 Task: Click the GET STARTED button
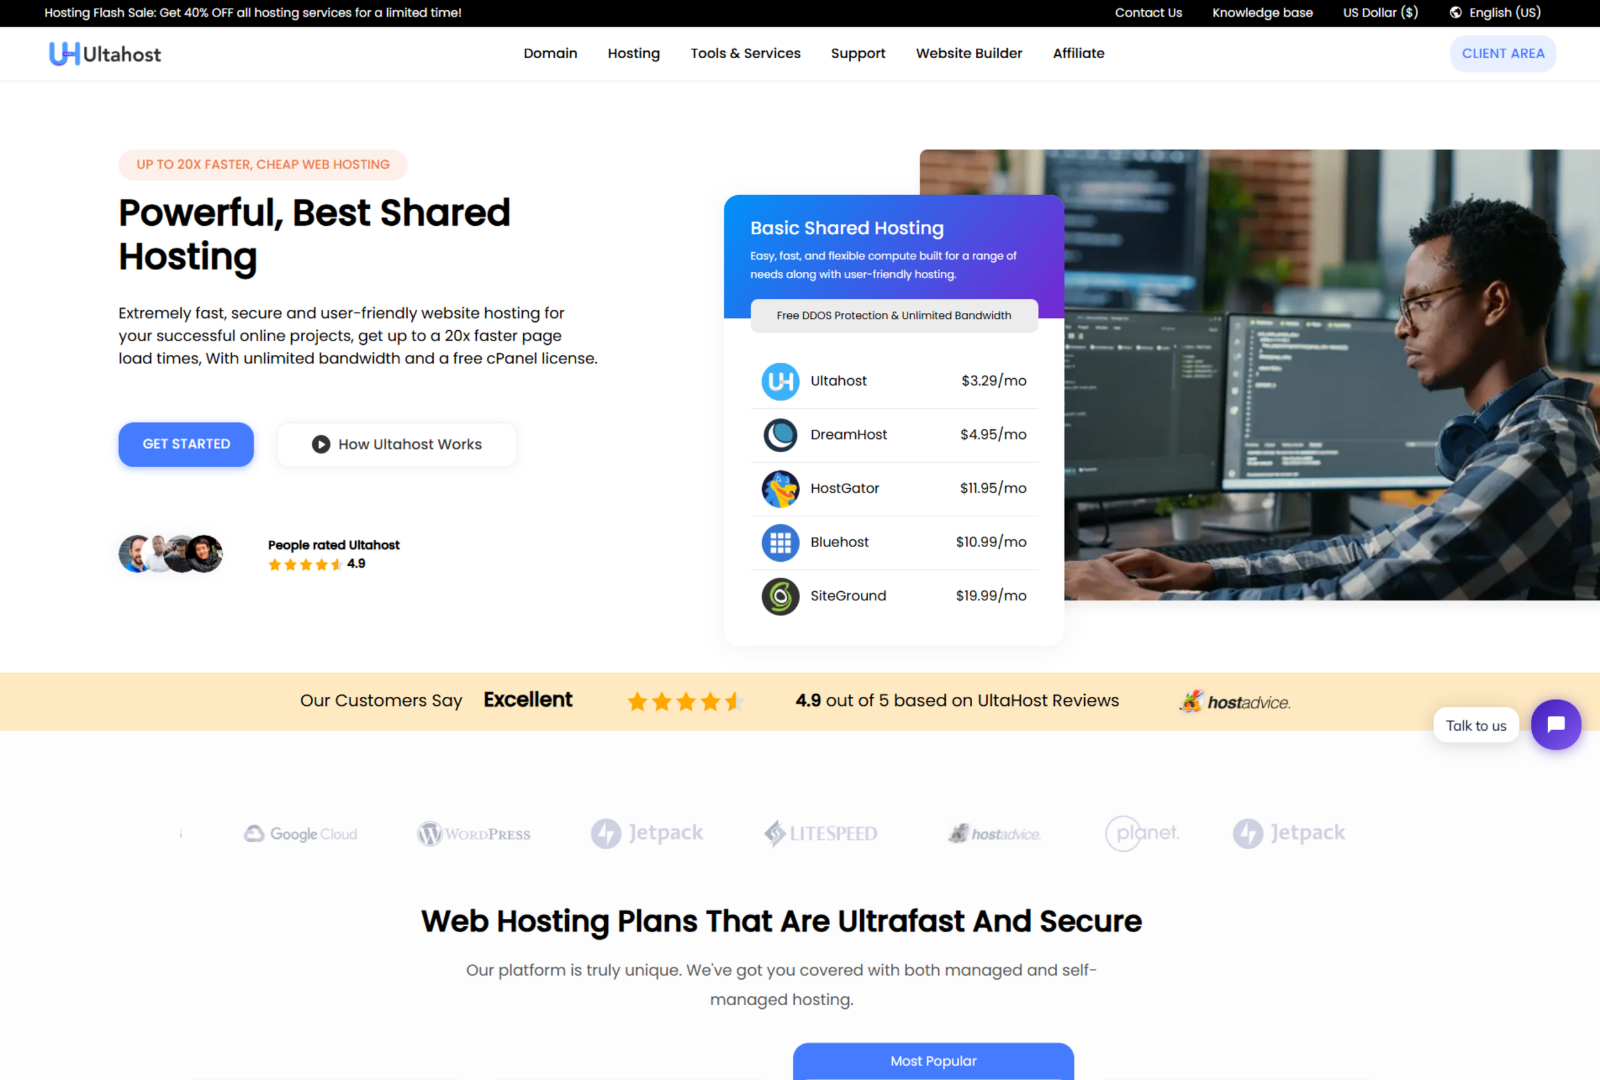186,444
